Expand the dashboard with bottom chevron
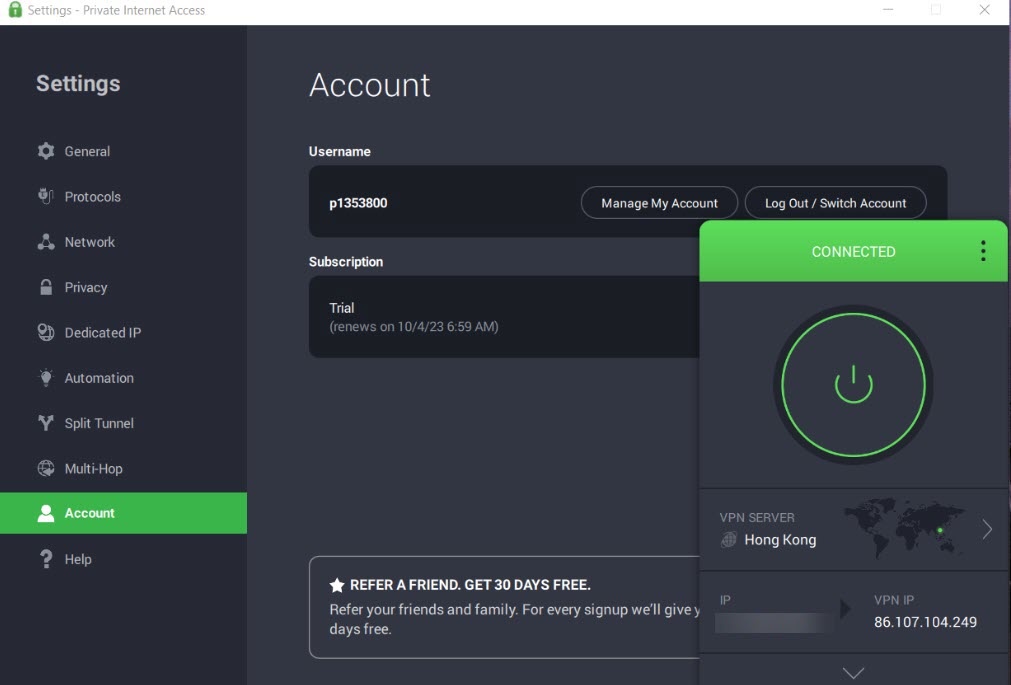This screenshot has height=685, width=1011. (853, 673)
